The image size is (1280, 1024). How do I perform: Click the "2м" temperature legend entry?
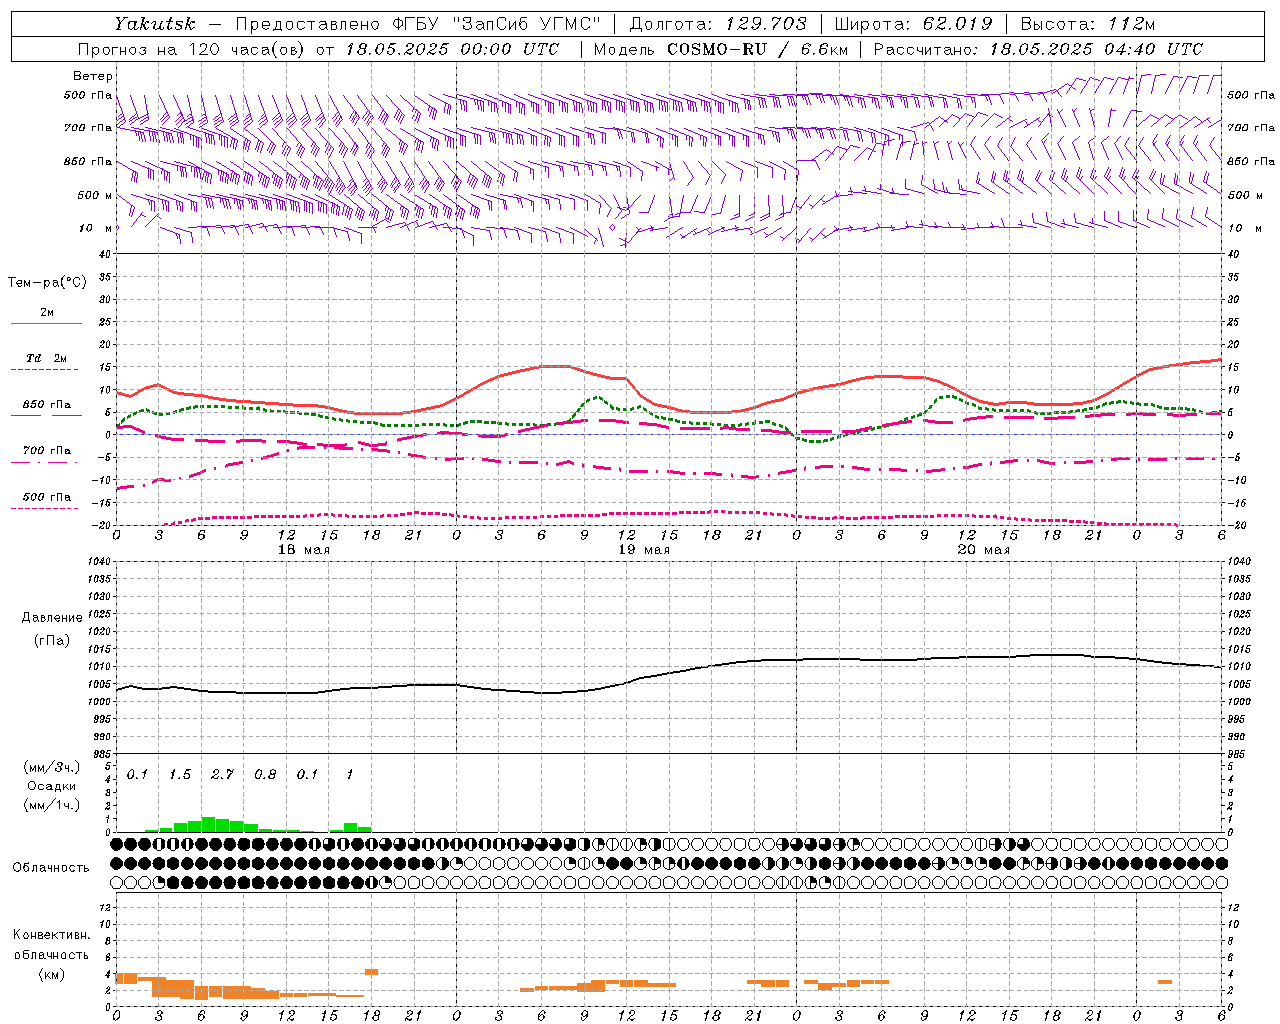(x=47, y=312)
